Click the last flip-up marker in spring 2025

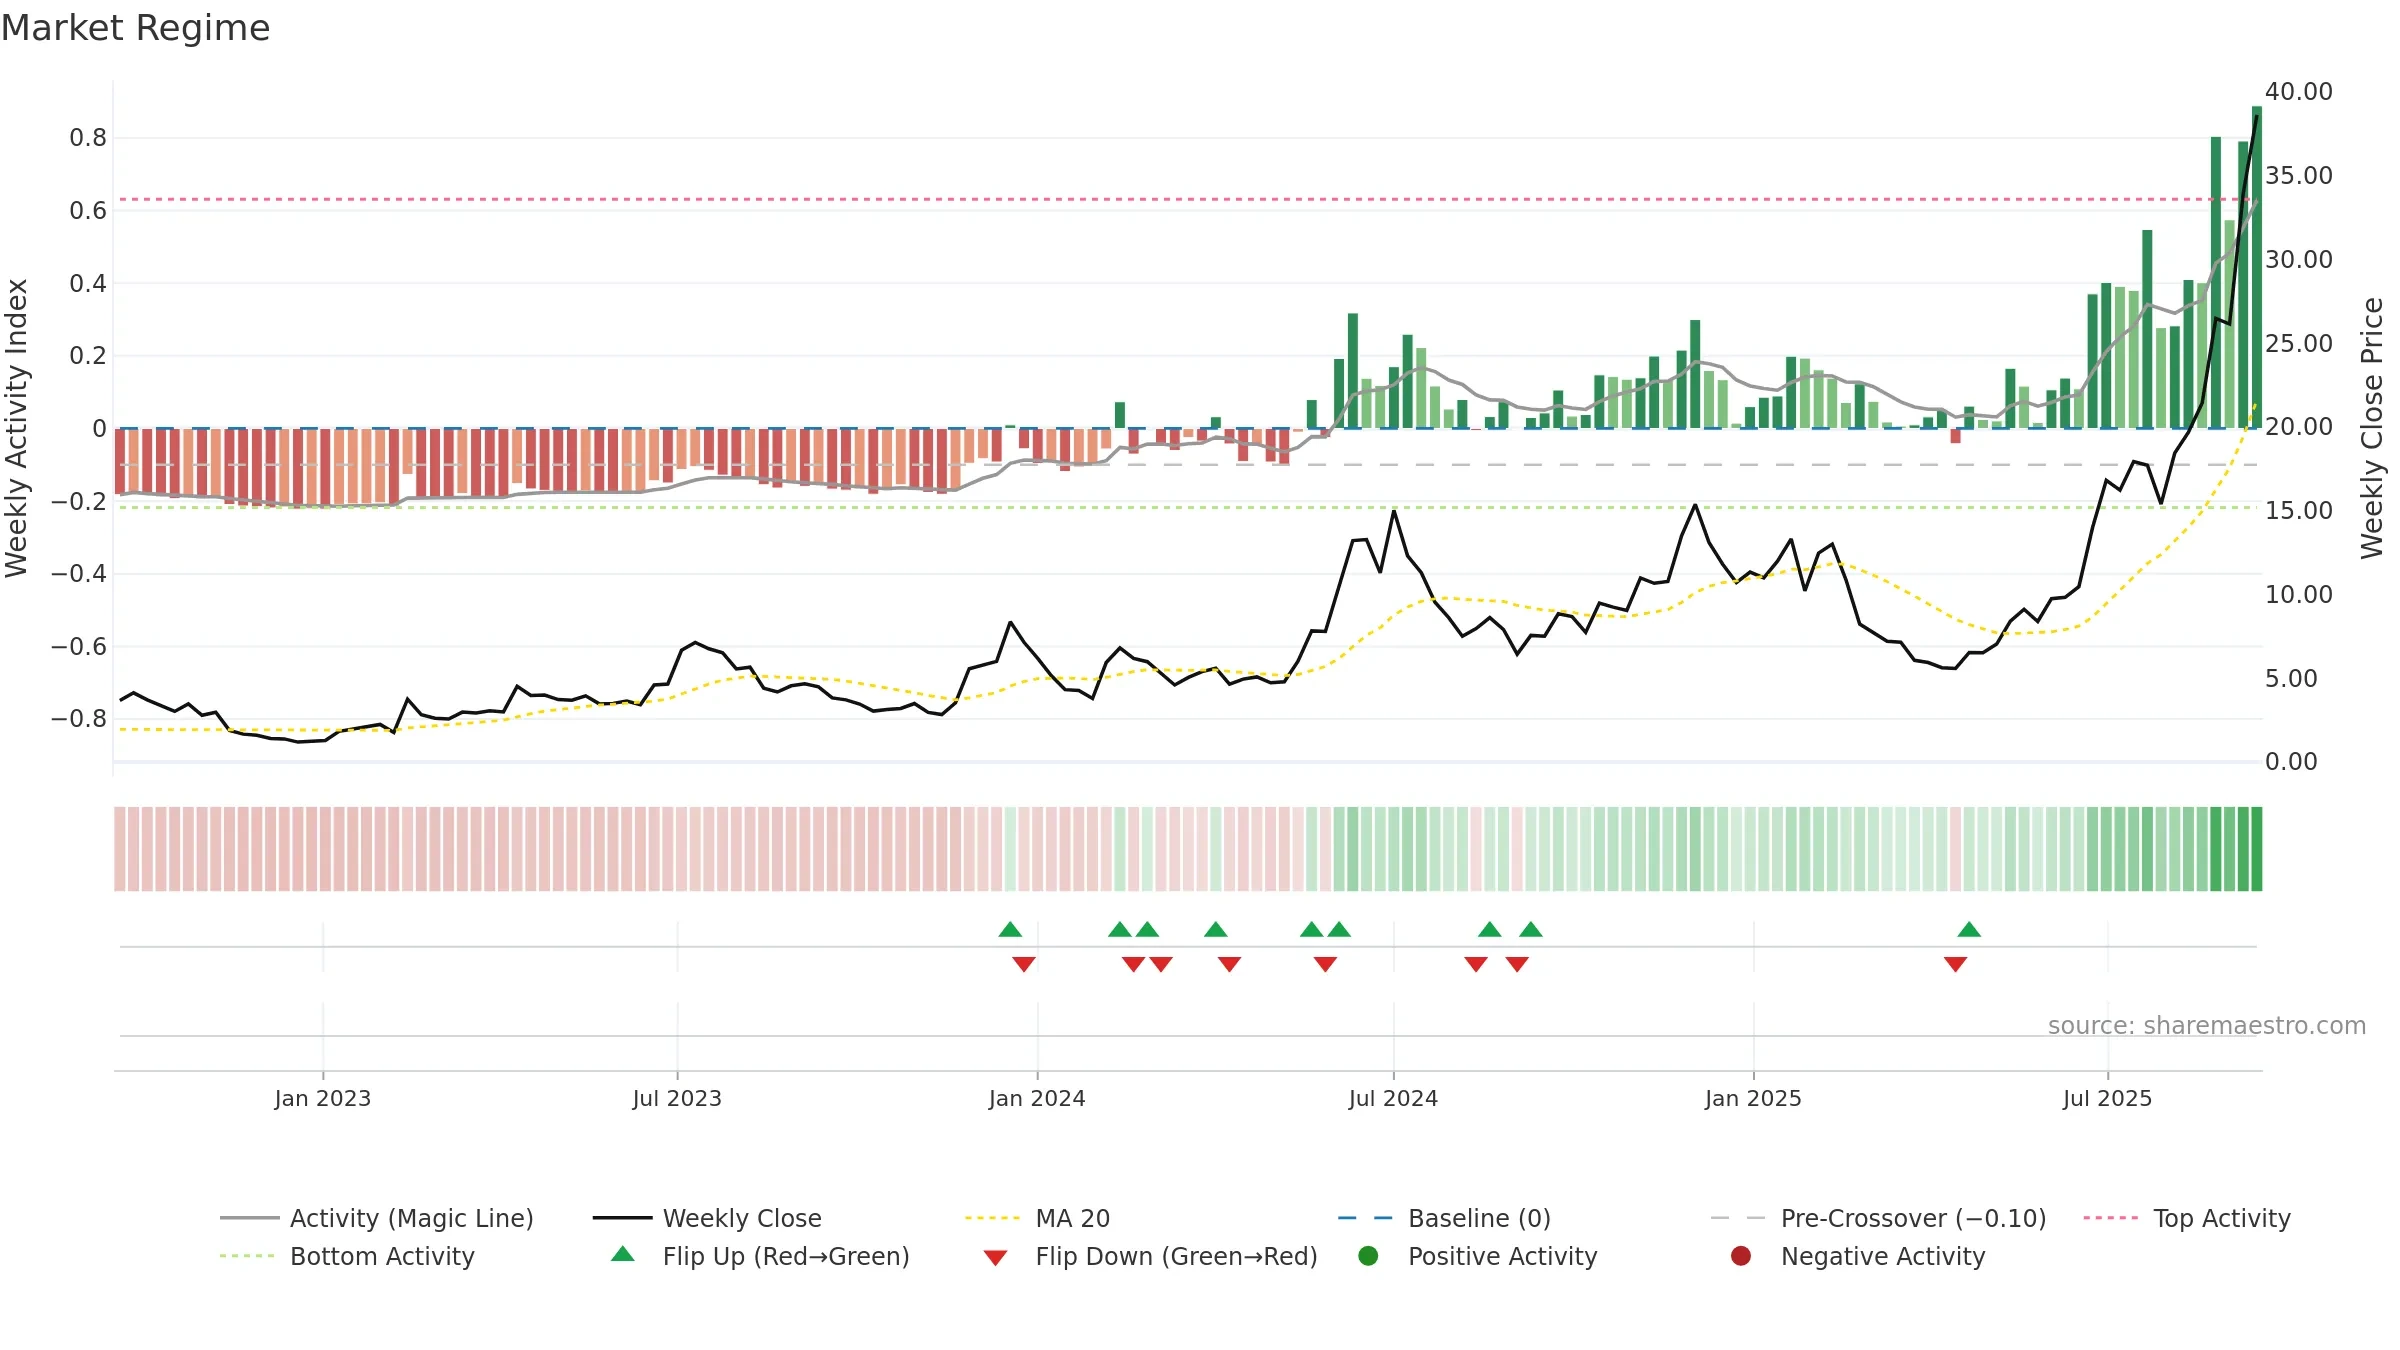[x=1969, y=929]
